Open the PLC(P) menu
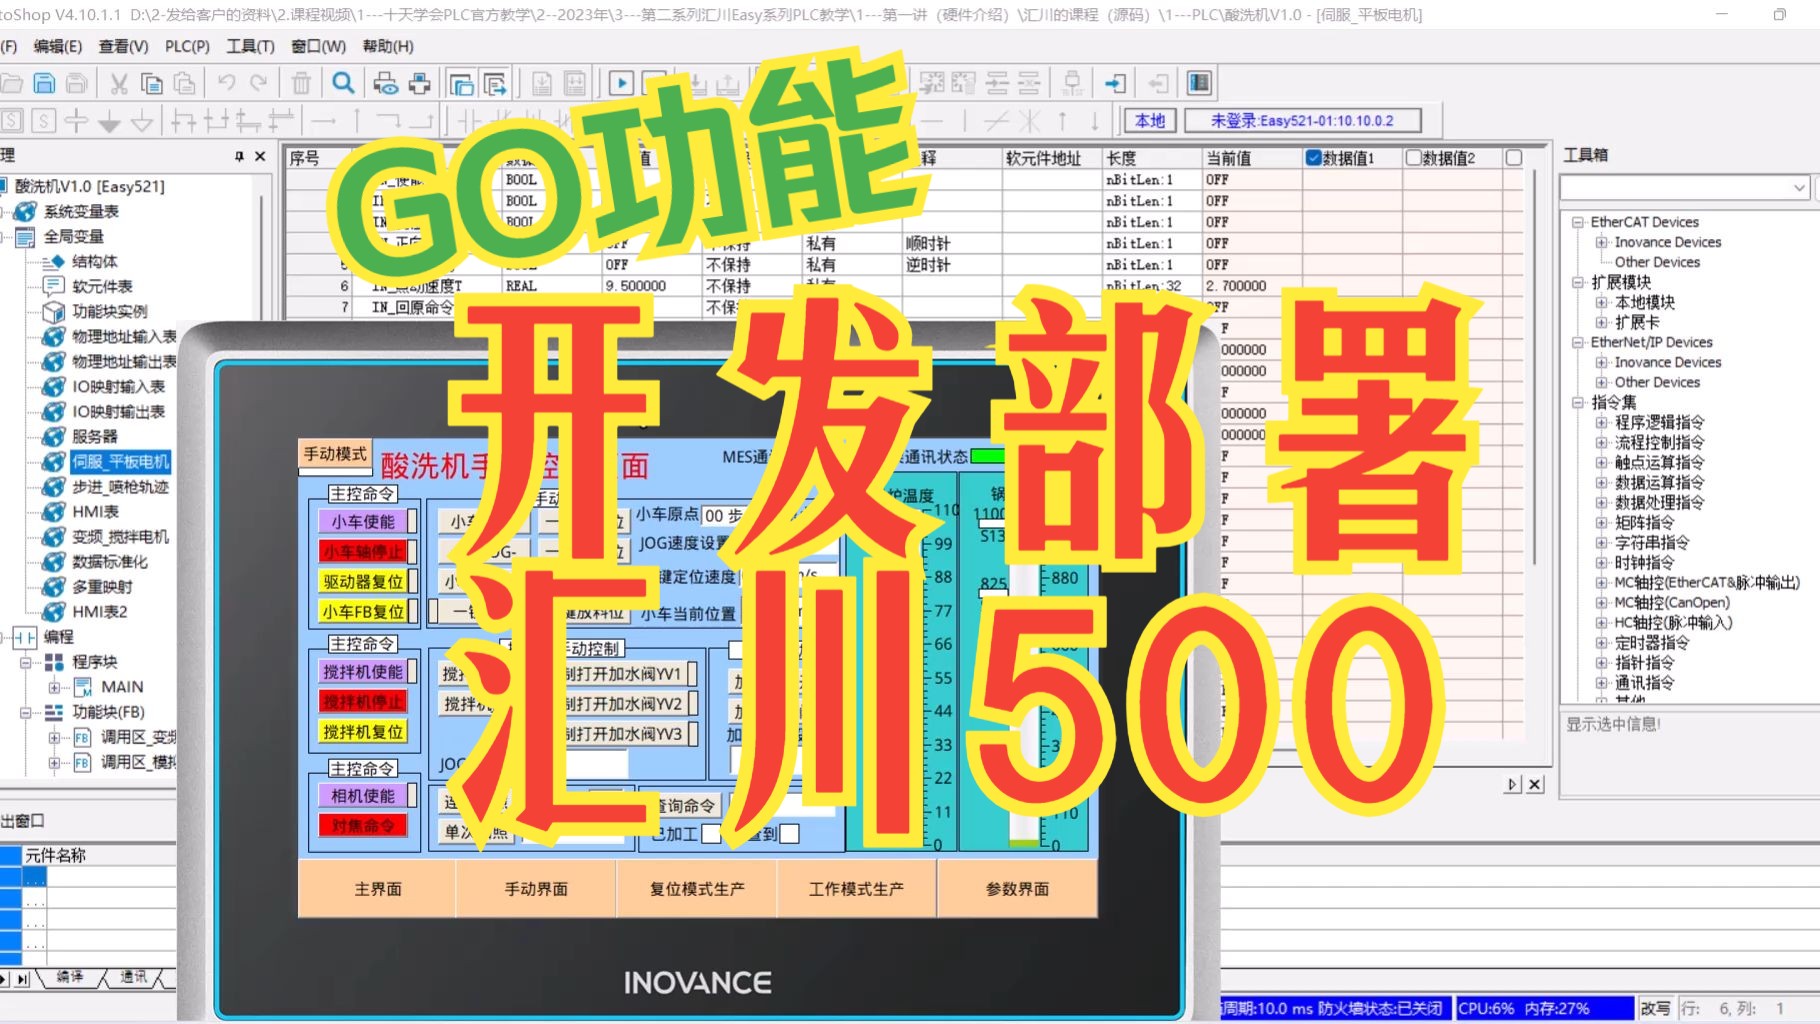This screenshot has height=1024, width=1820. 187,46
